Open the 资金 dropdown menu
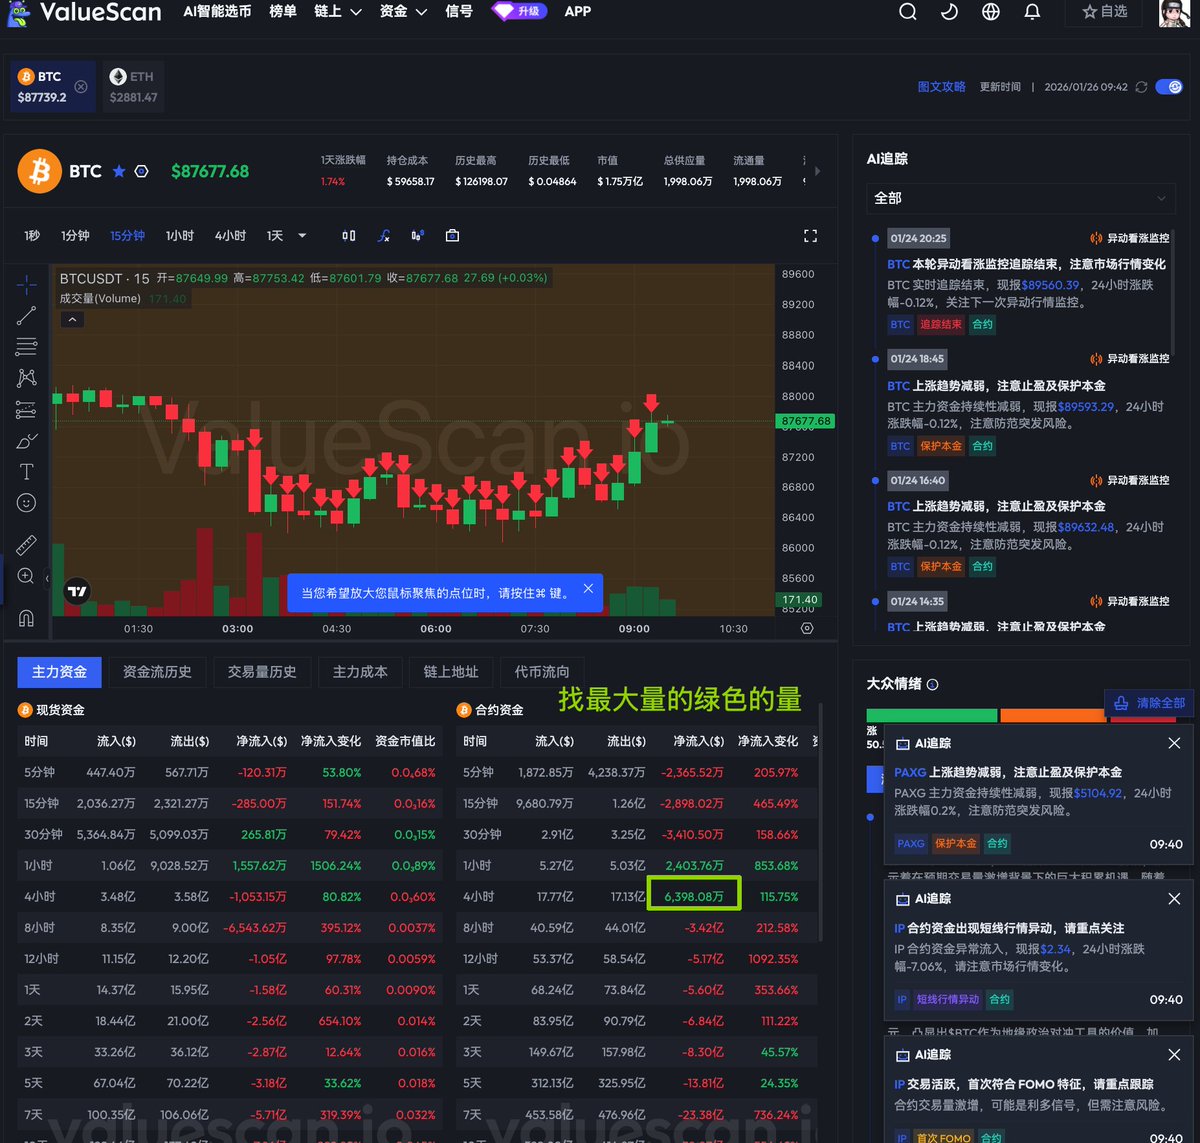This screenshot has width=1200, height=1143. [x=403, y=12]
